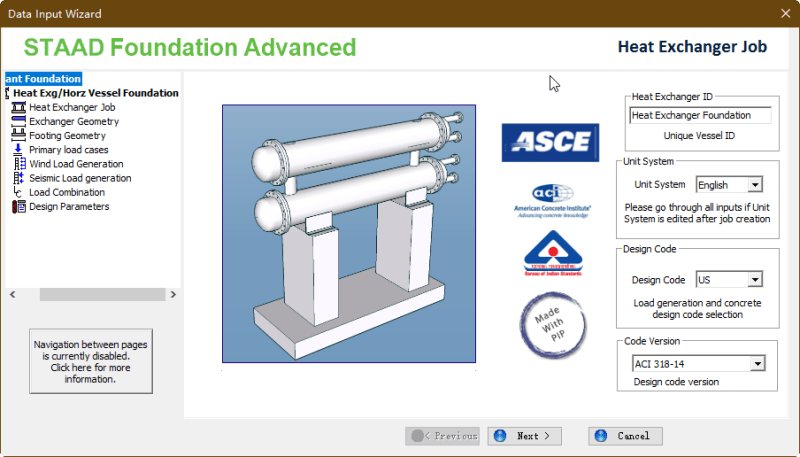The height and width of the screenshot is (457, 800).
Task: Open Load Combination page
Action: (x=67, y=192)
